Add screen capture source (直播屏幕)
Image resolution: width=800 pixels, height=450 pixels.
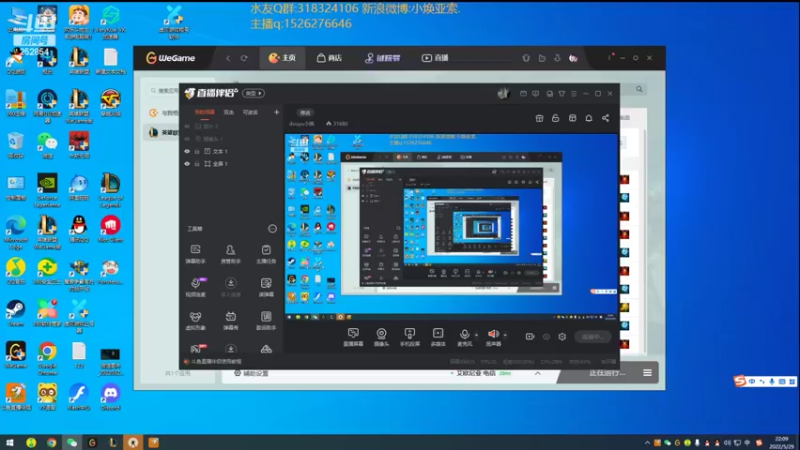[x=353, y=337]
